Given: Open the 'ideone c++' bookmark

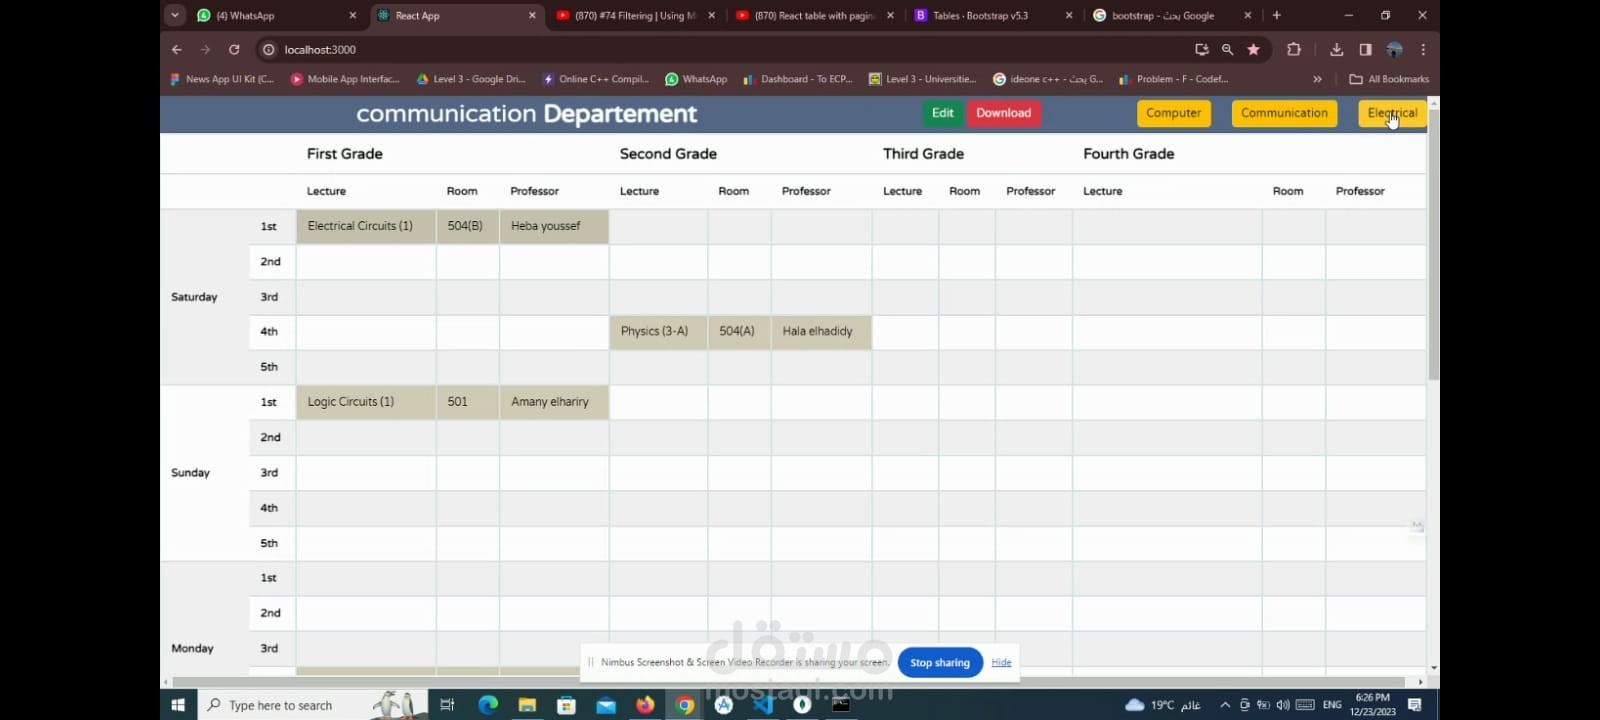Looking at the screenshot, I should pyautogui.click(x=1048, y=79).
